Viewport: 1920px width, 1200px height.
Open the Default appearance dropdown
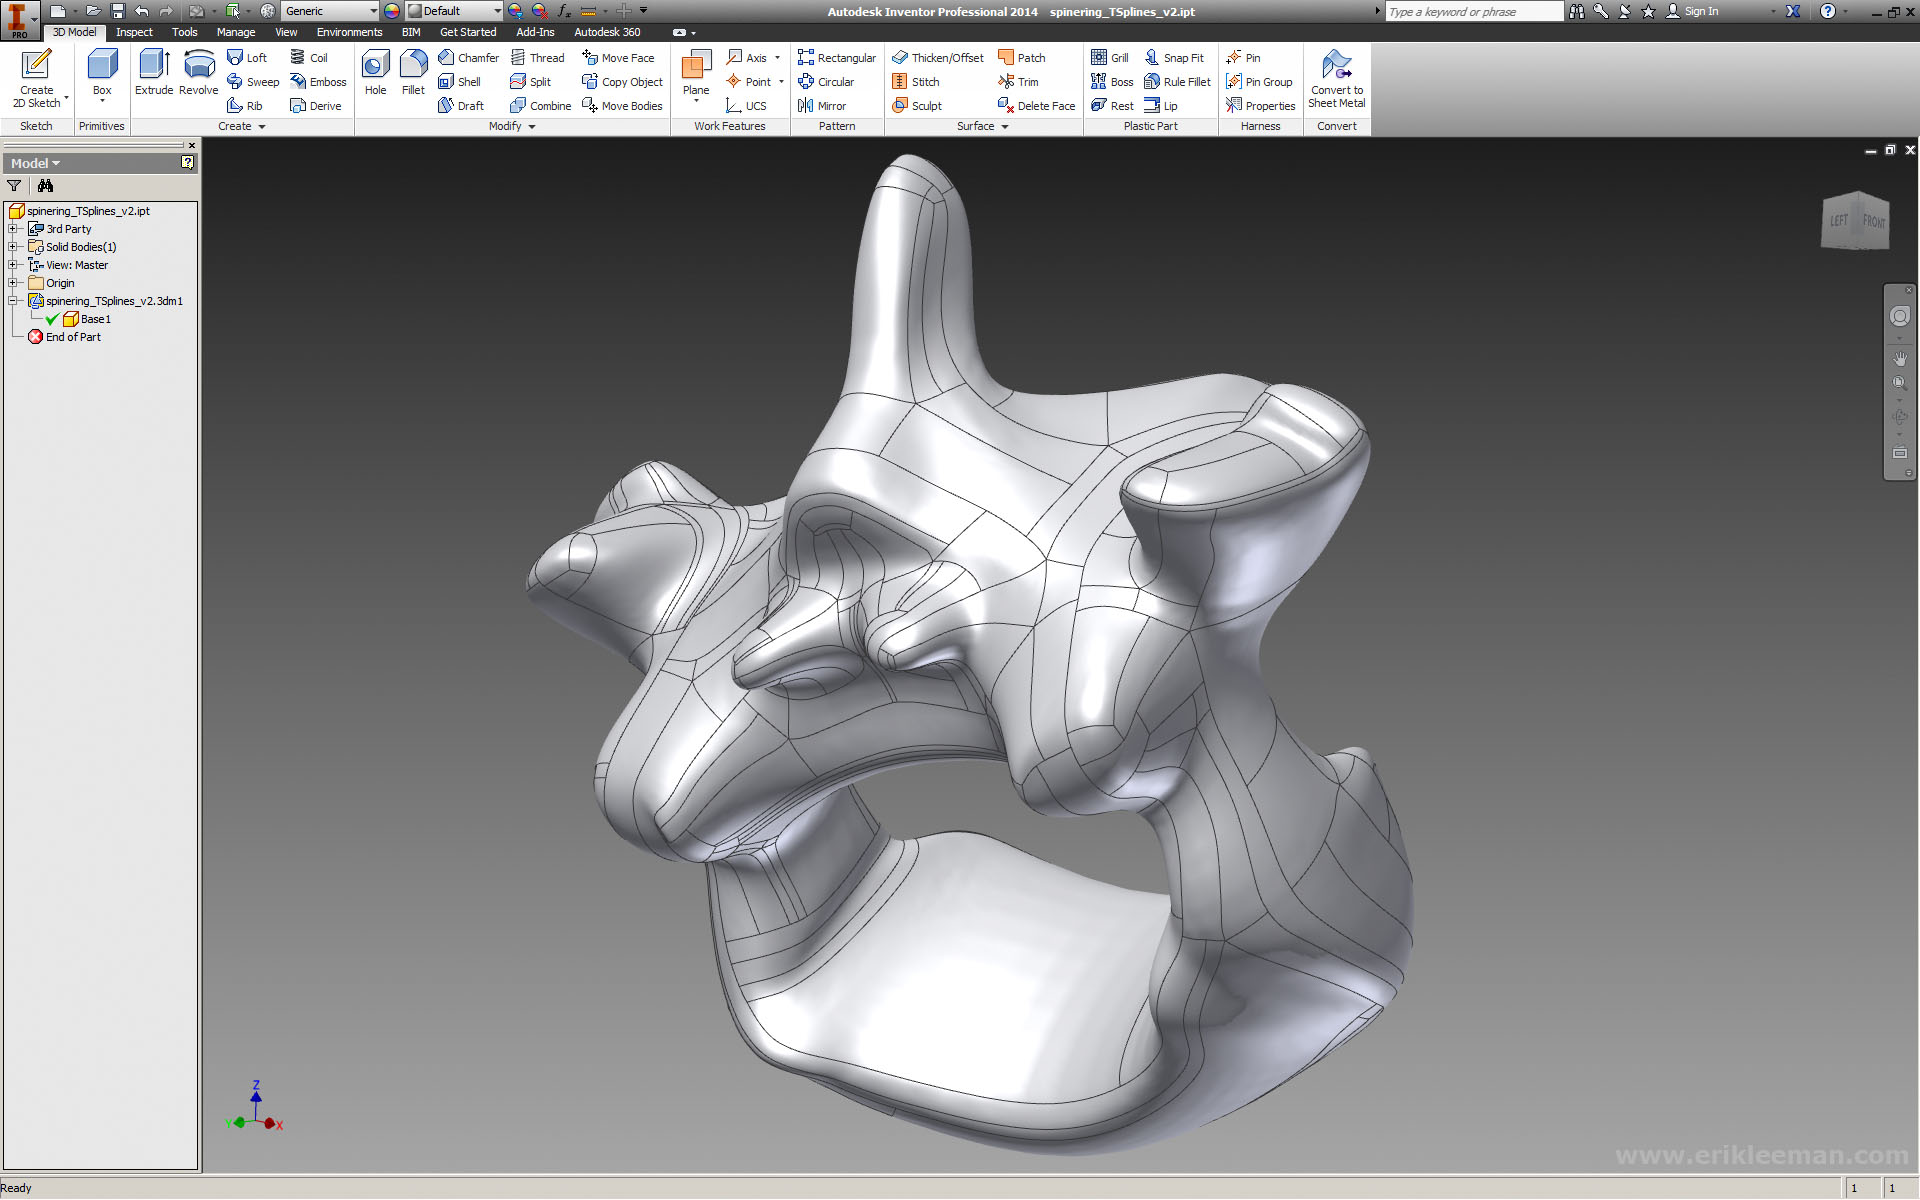[x=497, y=11]
